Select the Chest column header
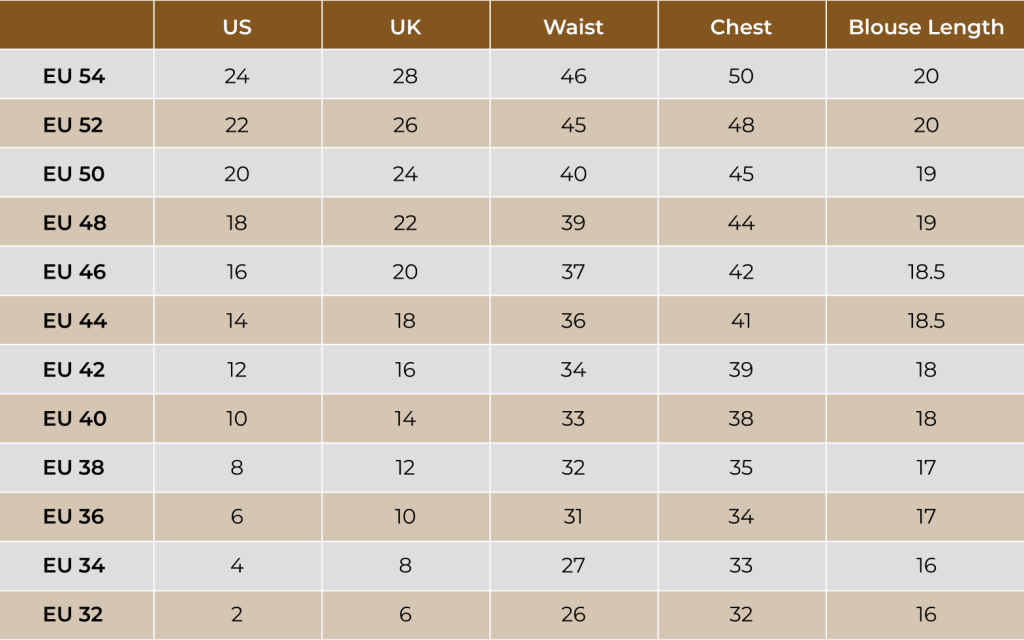1024x640 pixels. (741, 27)
